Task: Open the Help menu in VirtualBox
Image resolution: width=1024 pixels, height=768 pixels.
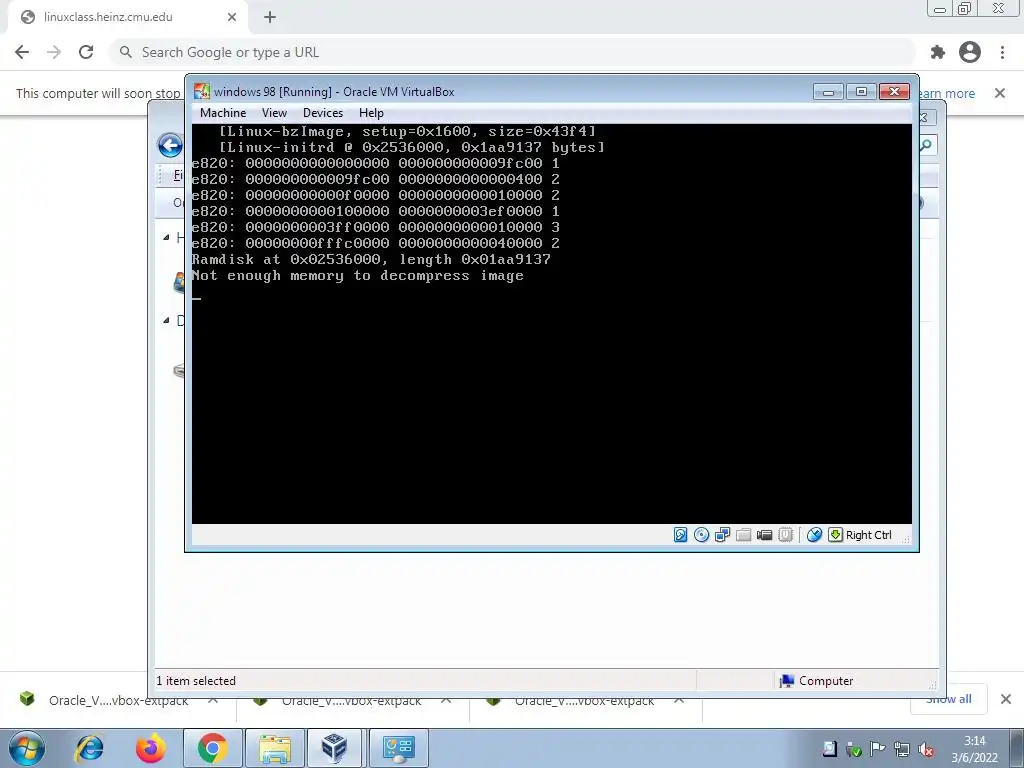Action: [x=371, y=113]
